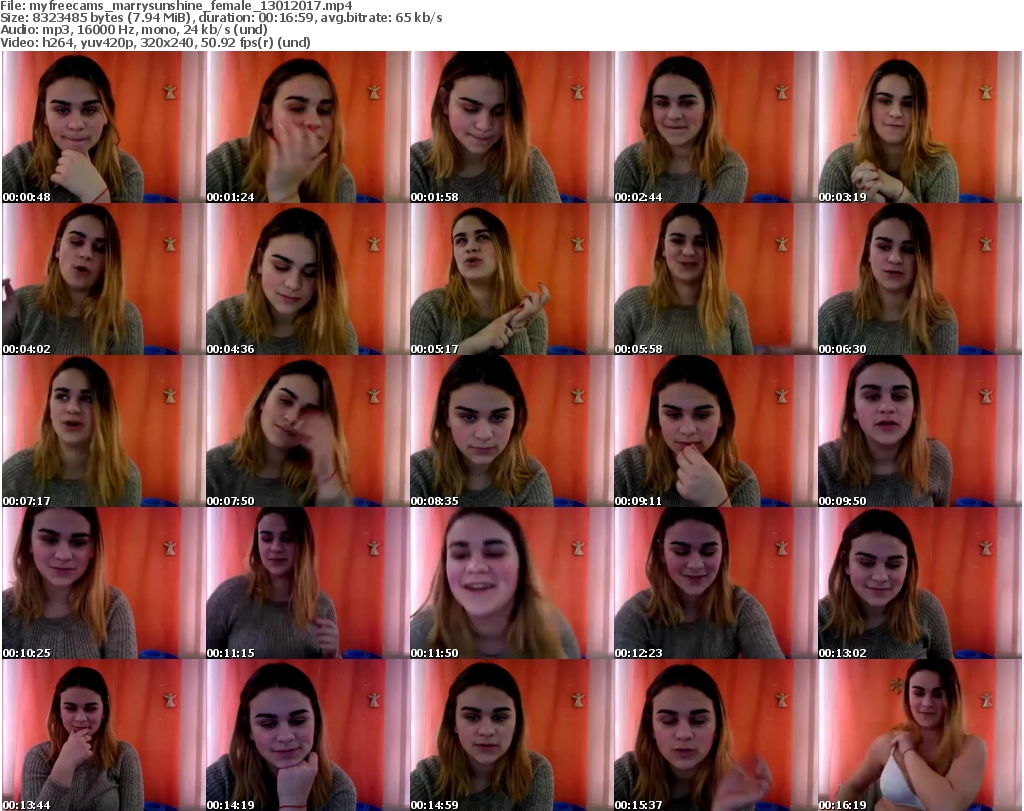Viewport: 1024px width, 811px height.
Task: Choose the thumbnail marked 00:06:30
Action: (x=920, y=279)
